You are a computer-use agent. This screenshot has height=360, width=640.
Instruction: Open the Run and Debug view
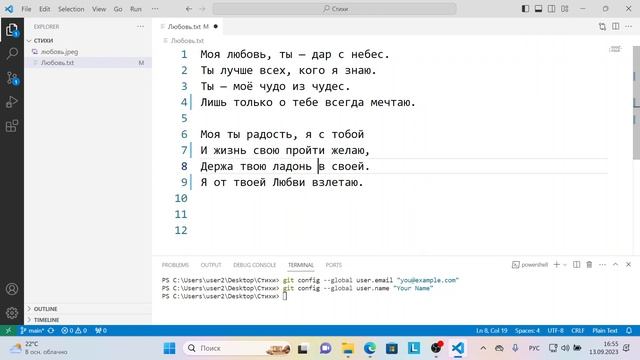(12, 102)
